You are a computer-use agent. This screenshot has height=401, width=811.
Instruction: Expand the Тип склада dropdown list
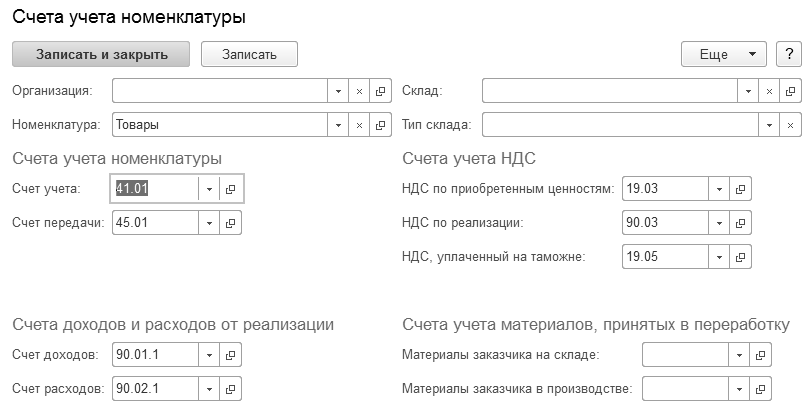[770, 126]
